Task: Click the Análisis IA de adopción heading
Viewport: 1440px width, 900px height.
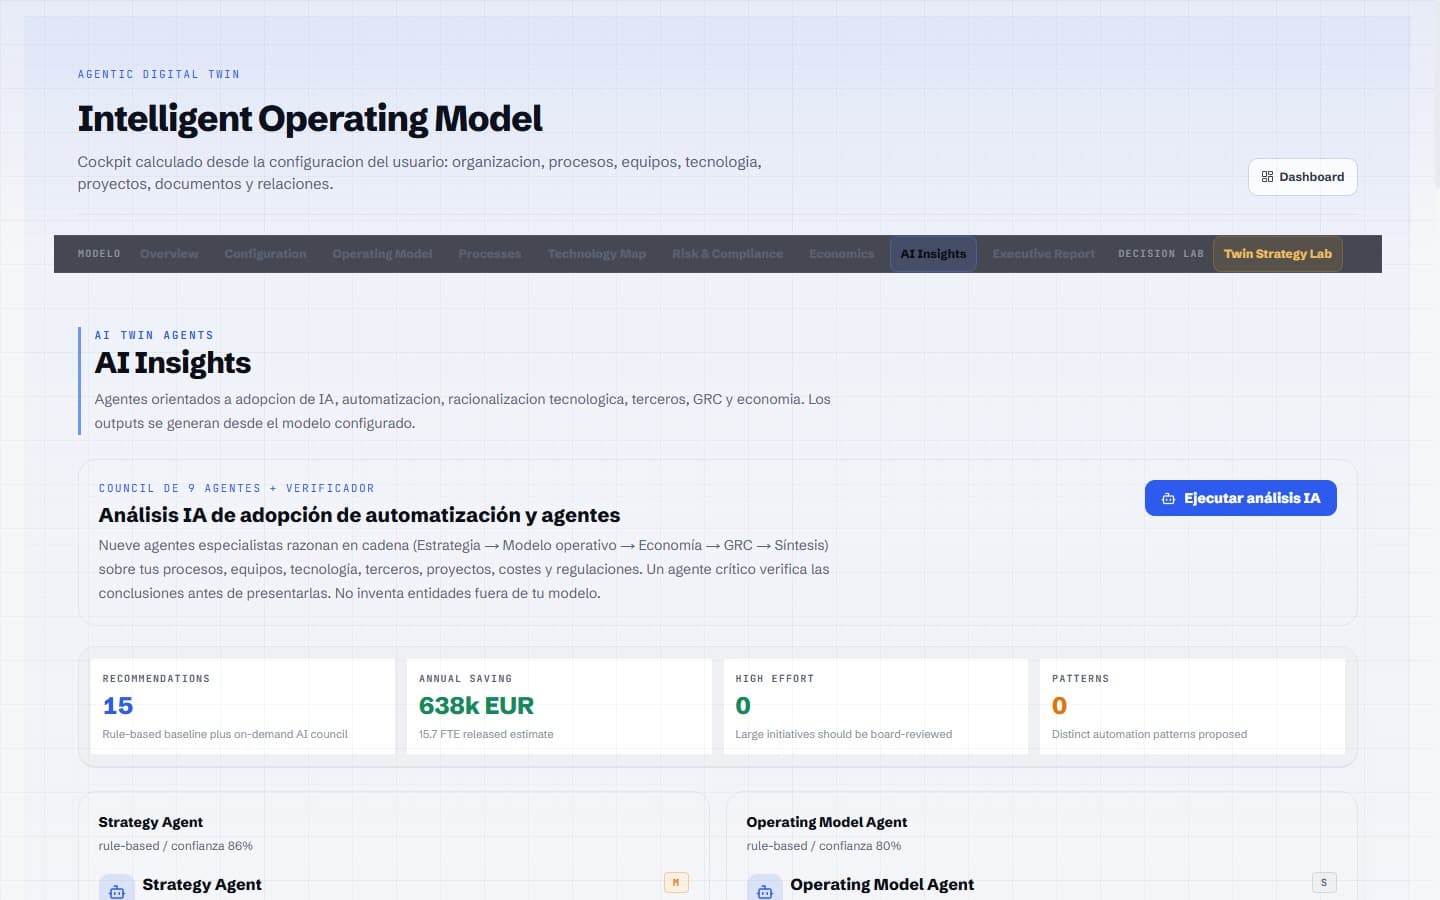Action: click(359, 515)
